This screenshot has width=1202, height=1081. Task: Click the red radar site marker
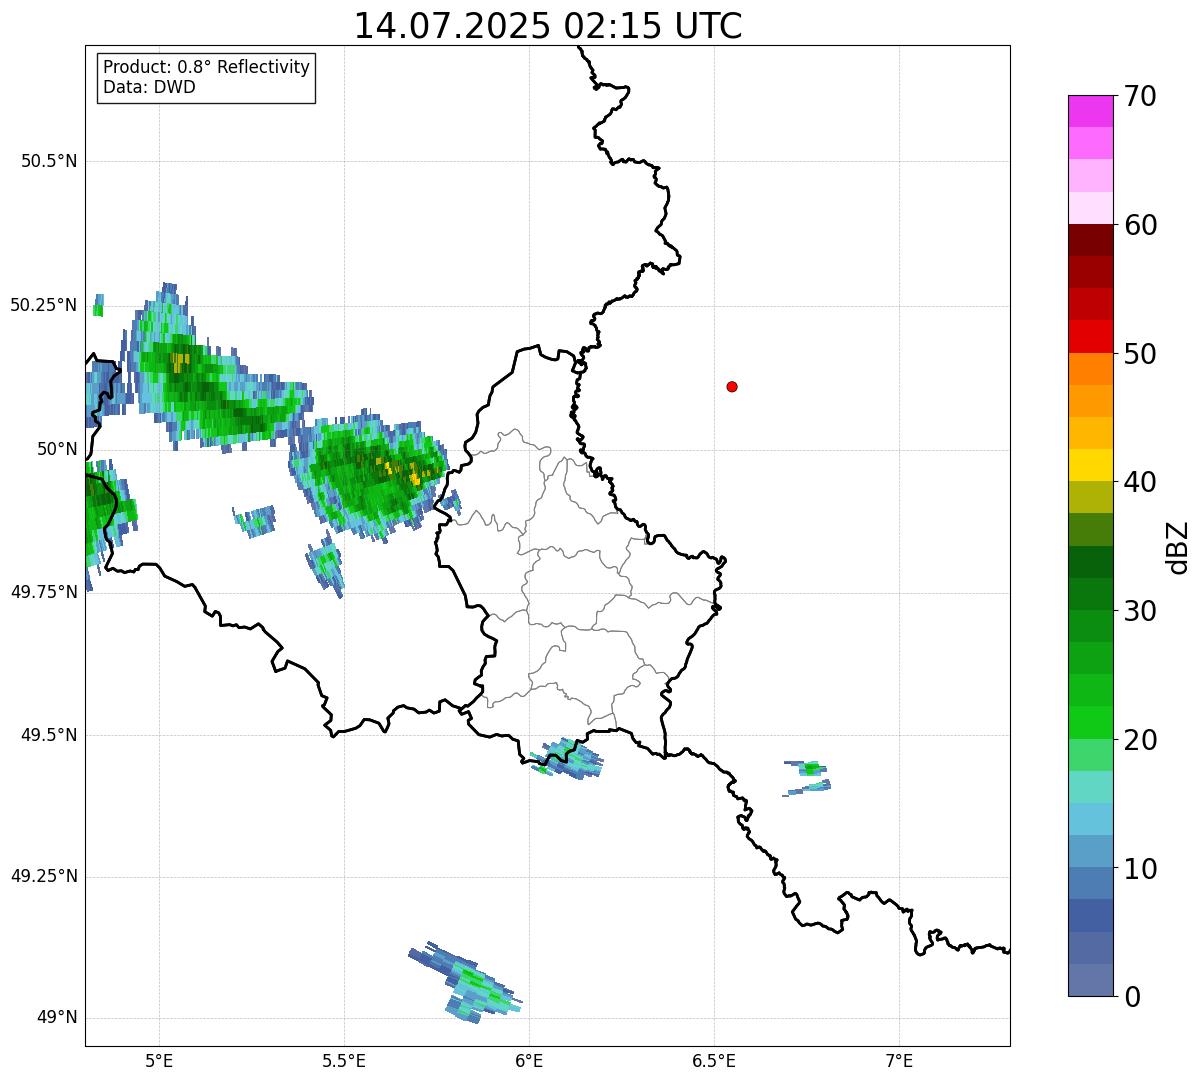(732, 386)
